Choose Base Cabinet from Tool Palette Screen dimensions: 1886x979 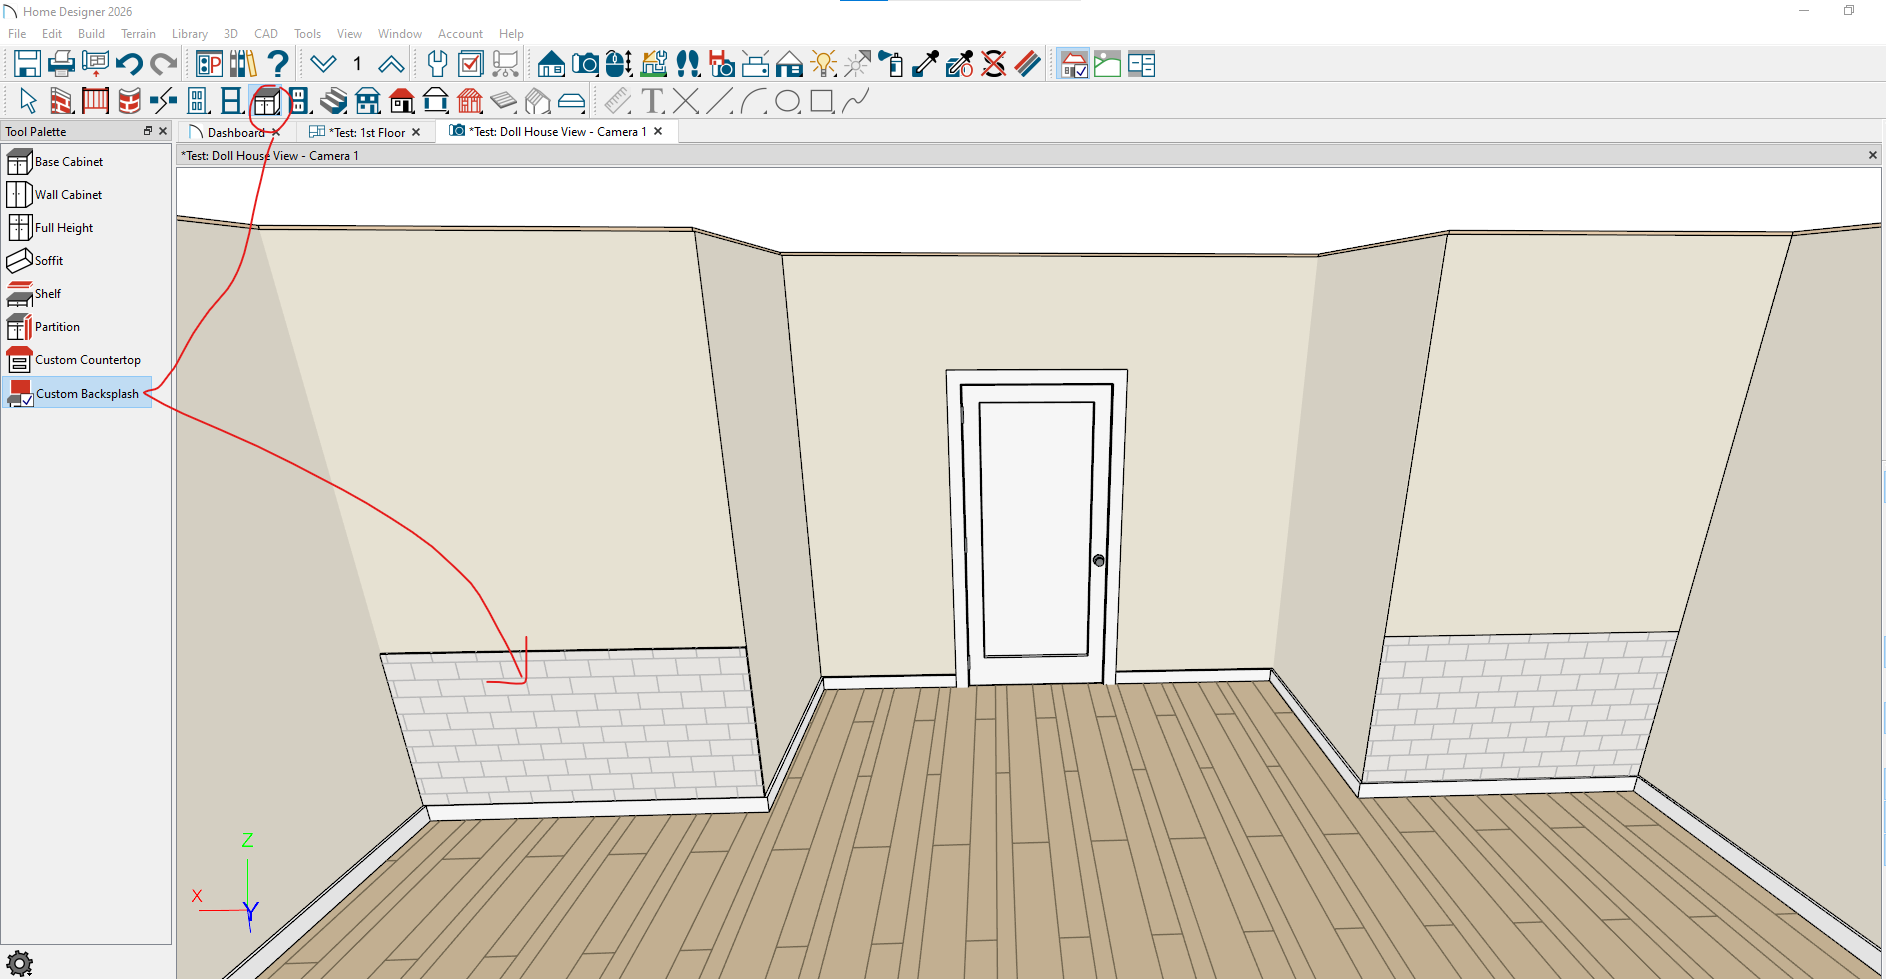click(x=68, y=162)
